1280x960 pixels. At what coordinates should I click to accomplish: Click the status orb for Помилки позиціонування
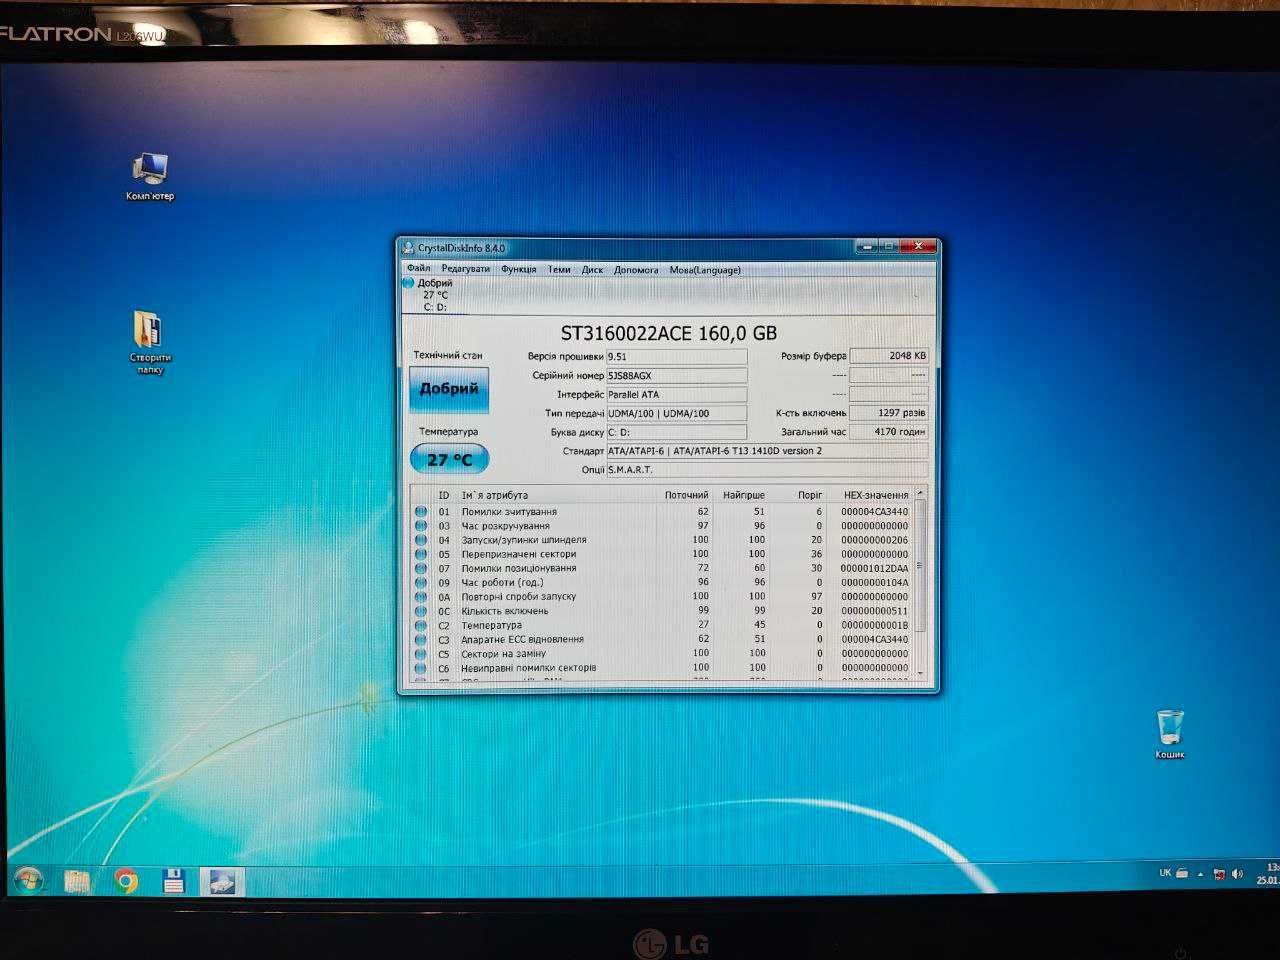[x=421, y=568]
